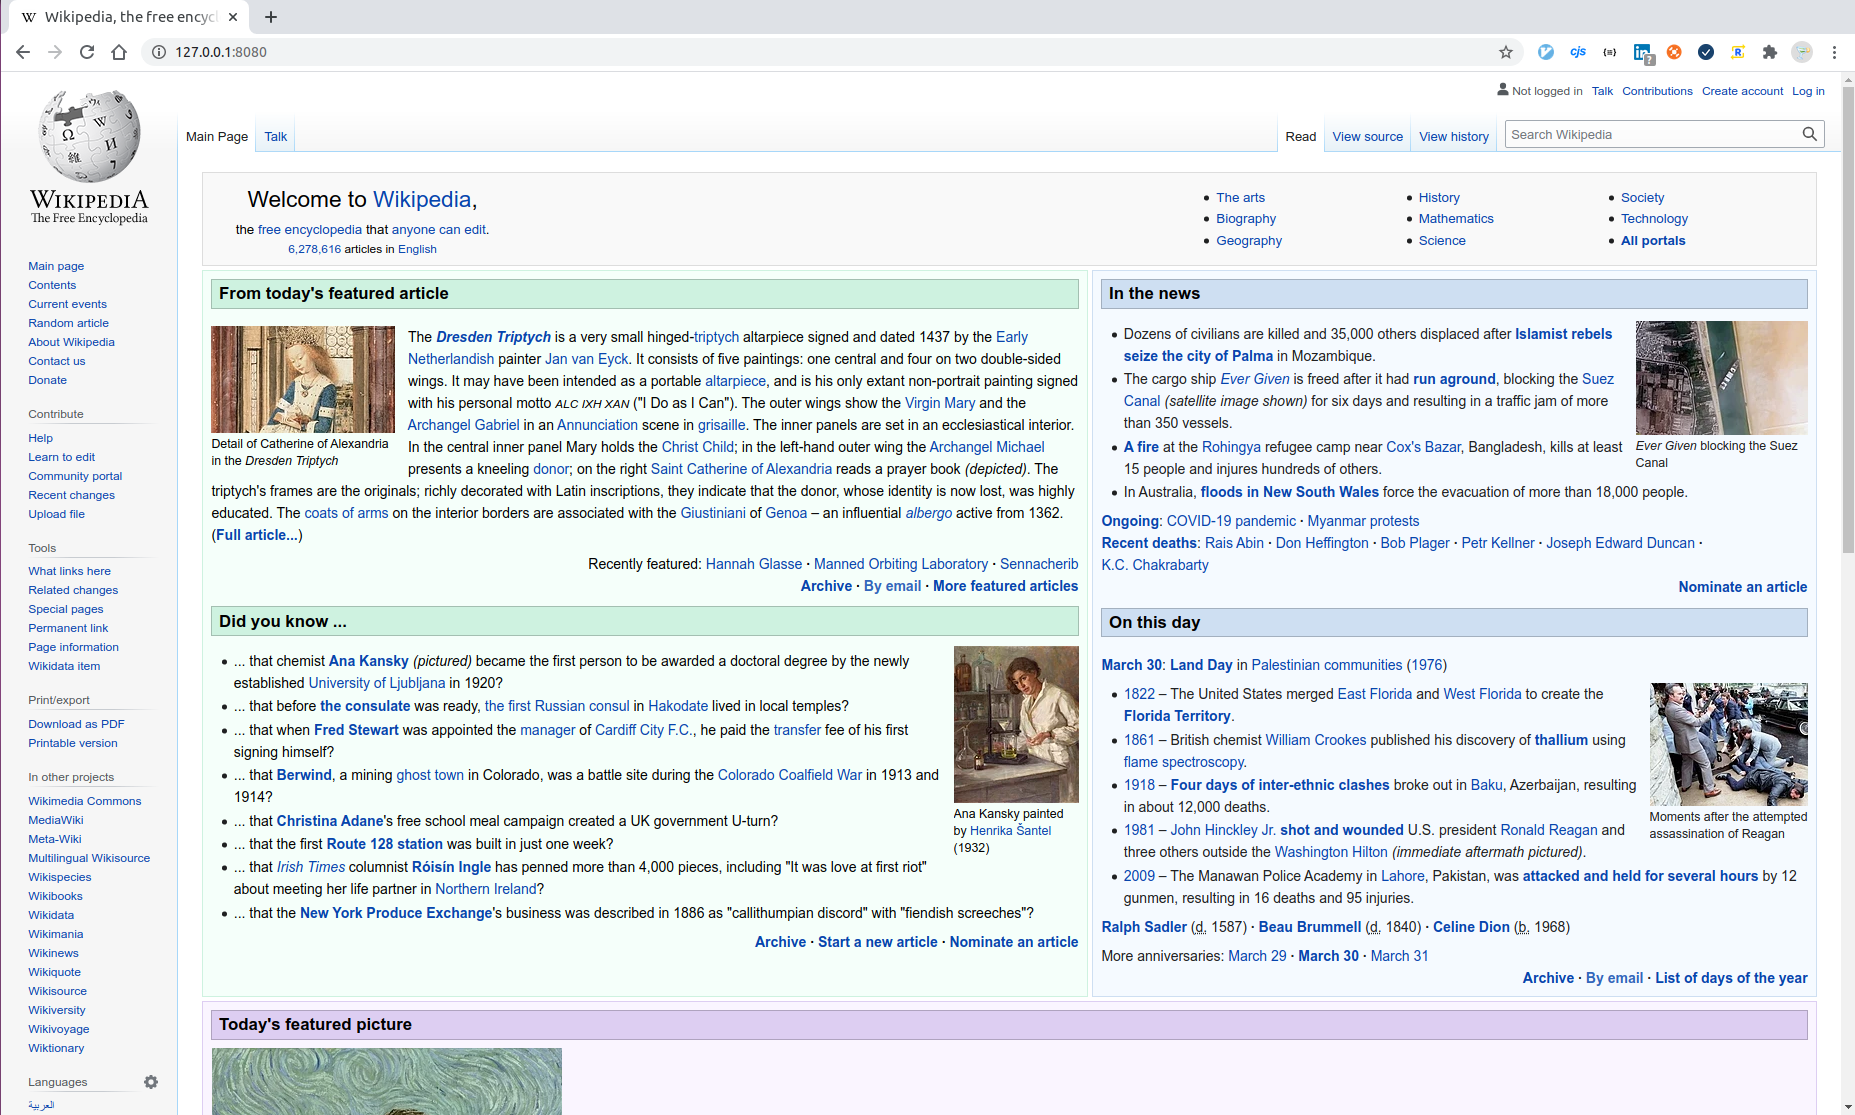Open Ever Given satellite image thumbnail

click(1721, 377)
